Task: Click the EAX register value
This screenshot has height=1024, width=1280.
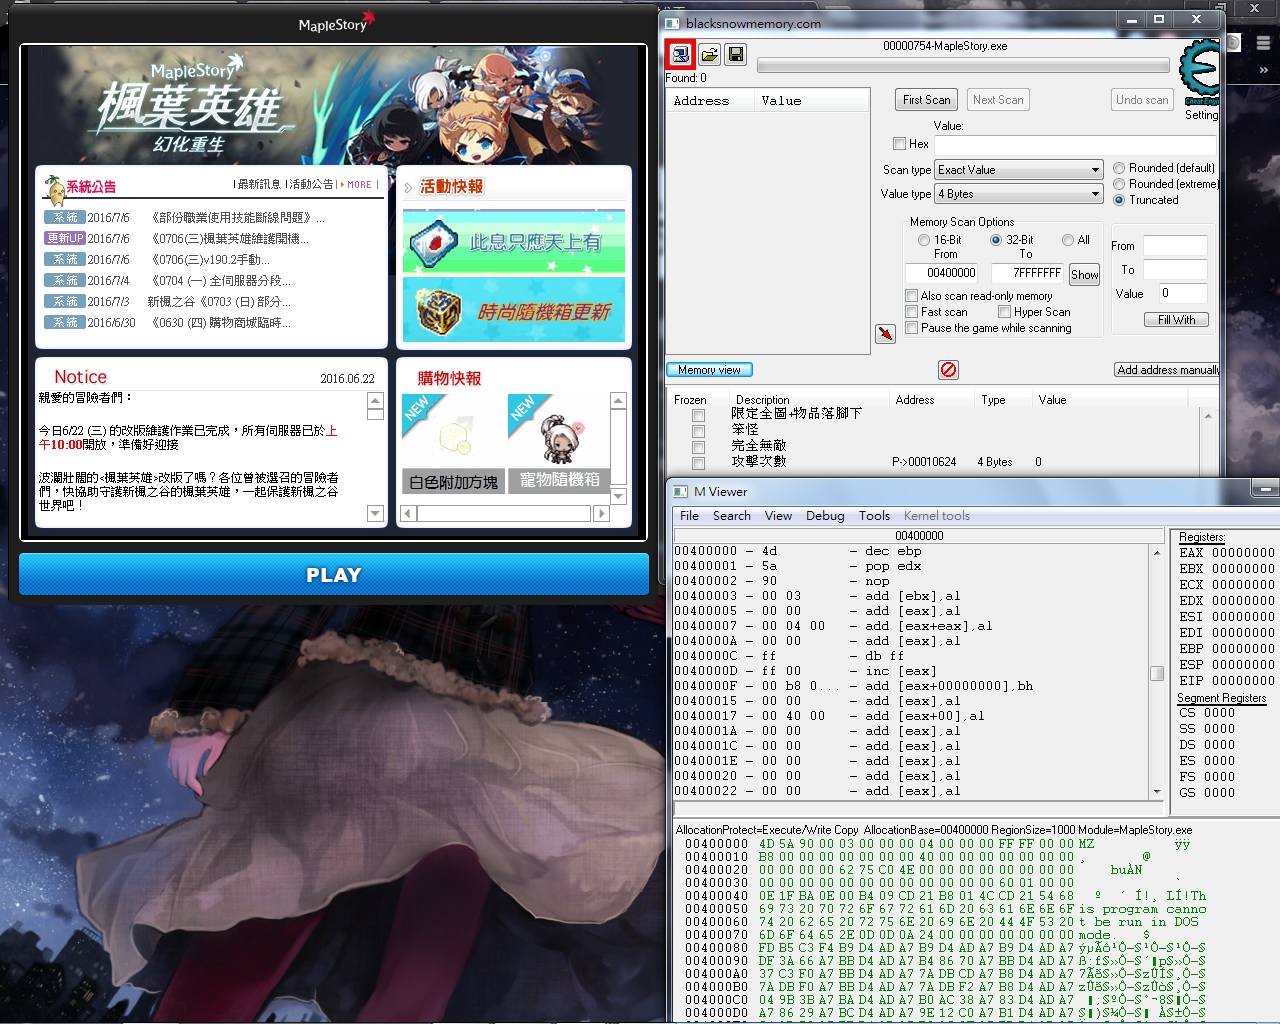Action: pos(1243,553)
